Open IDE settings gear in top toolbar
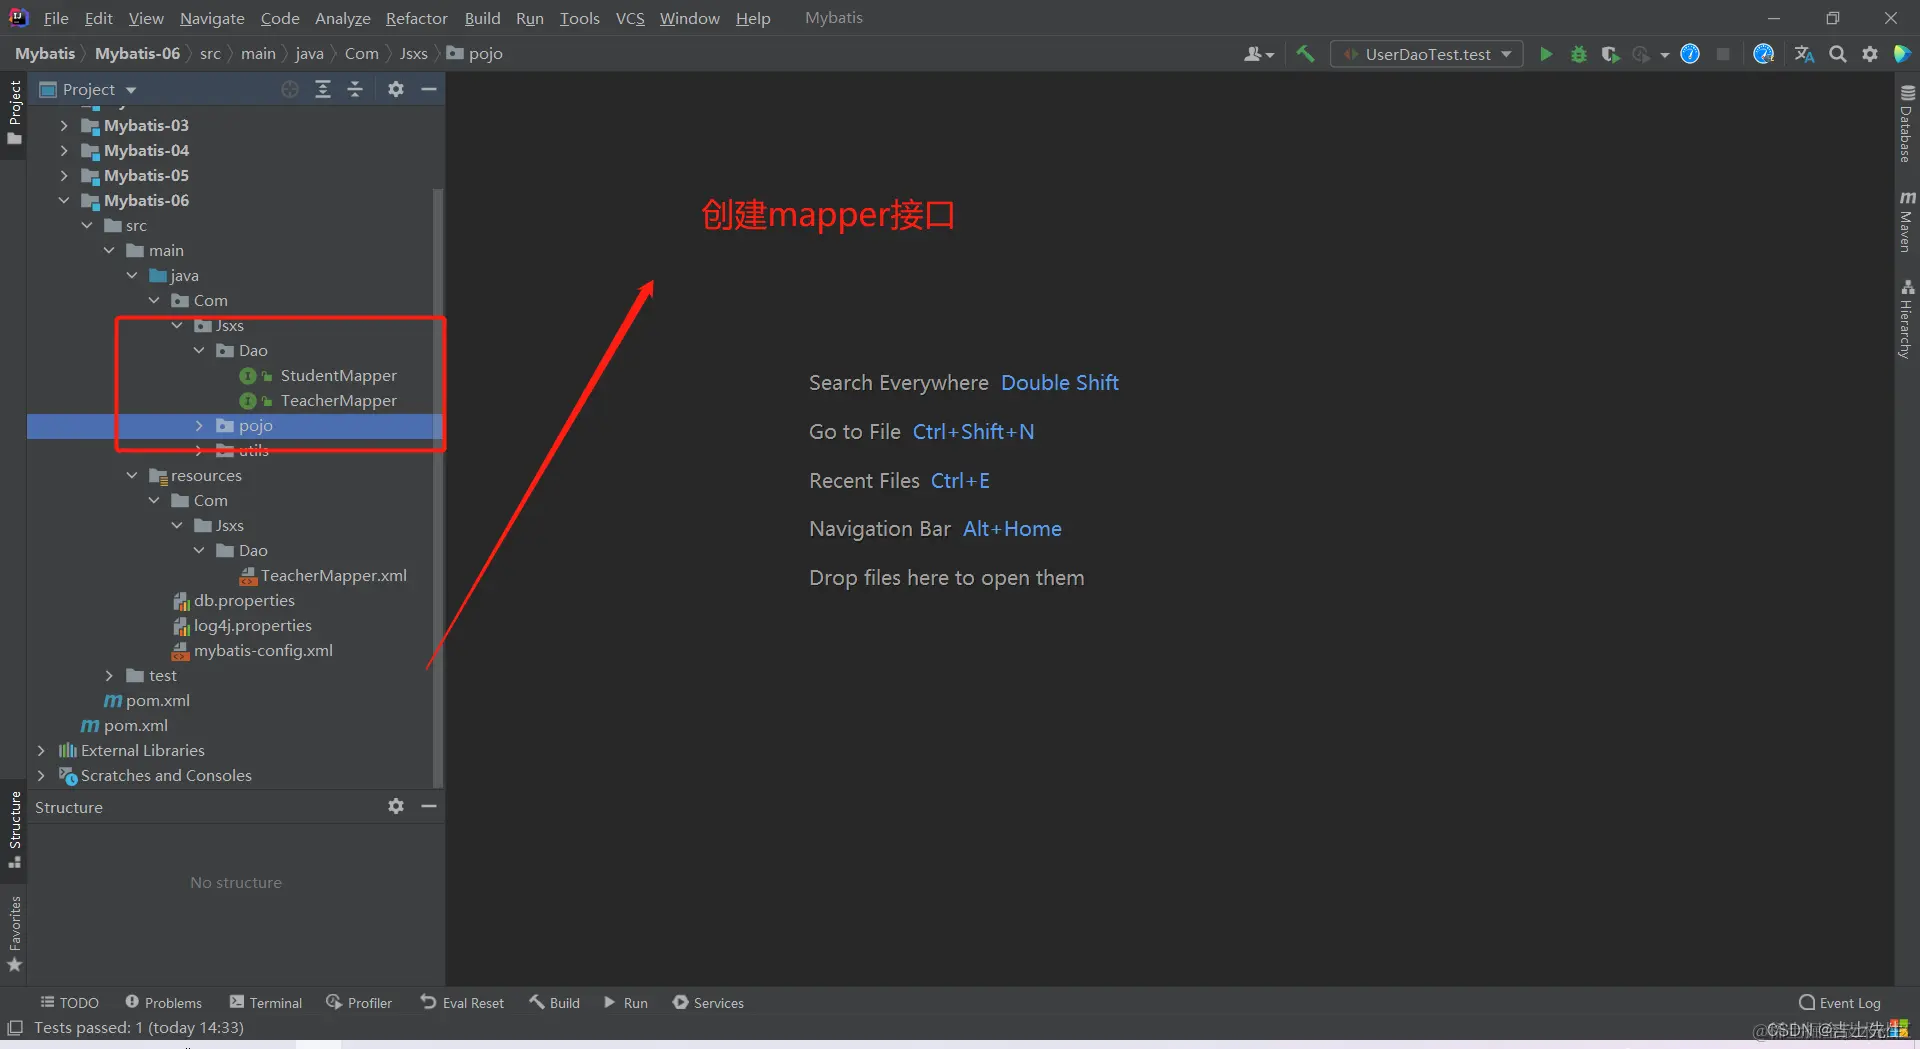The image size is (1920, 1049). tap(1870, 54)
